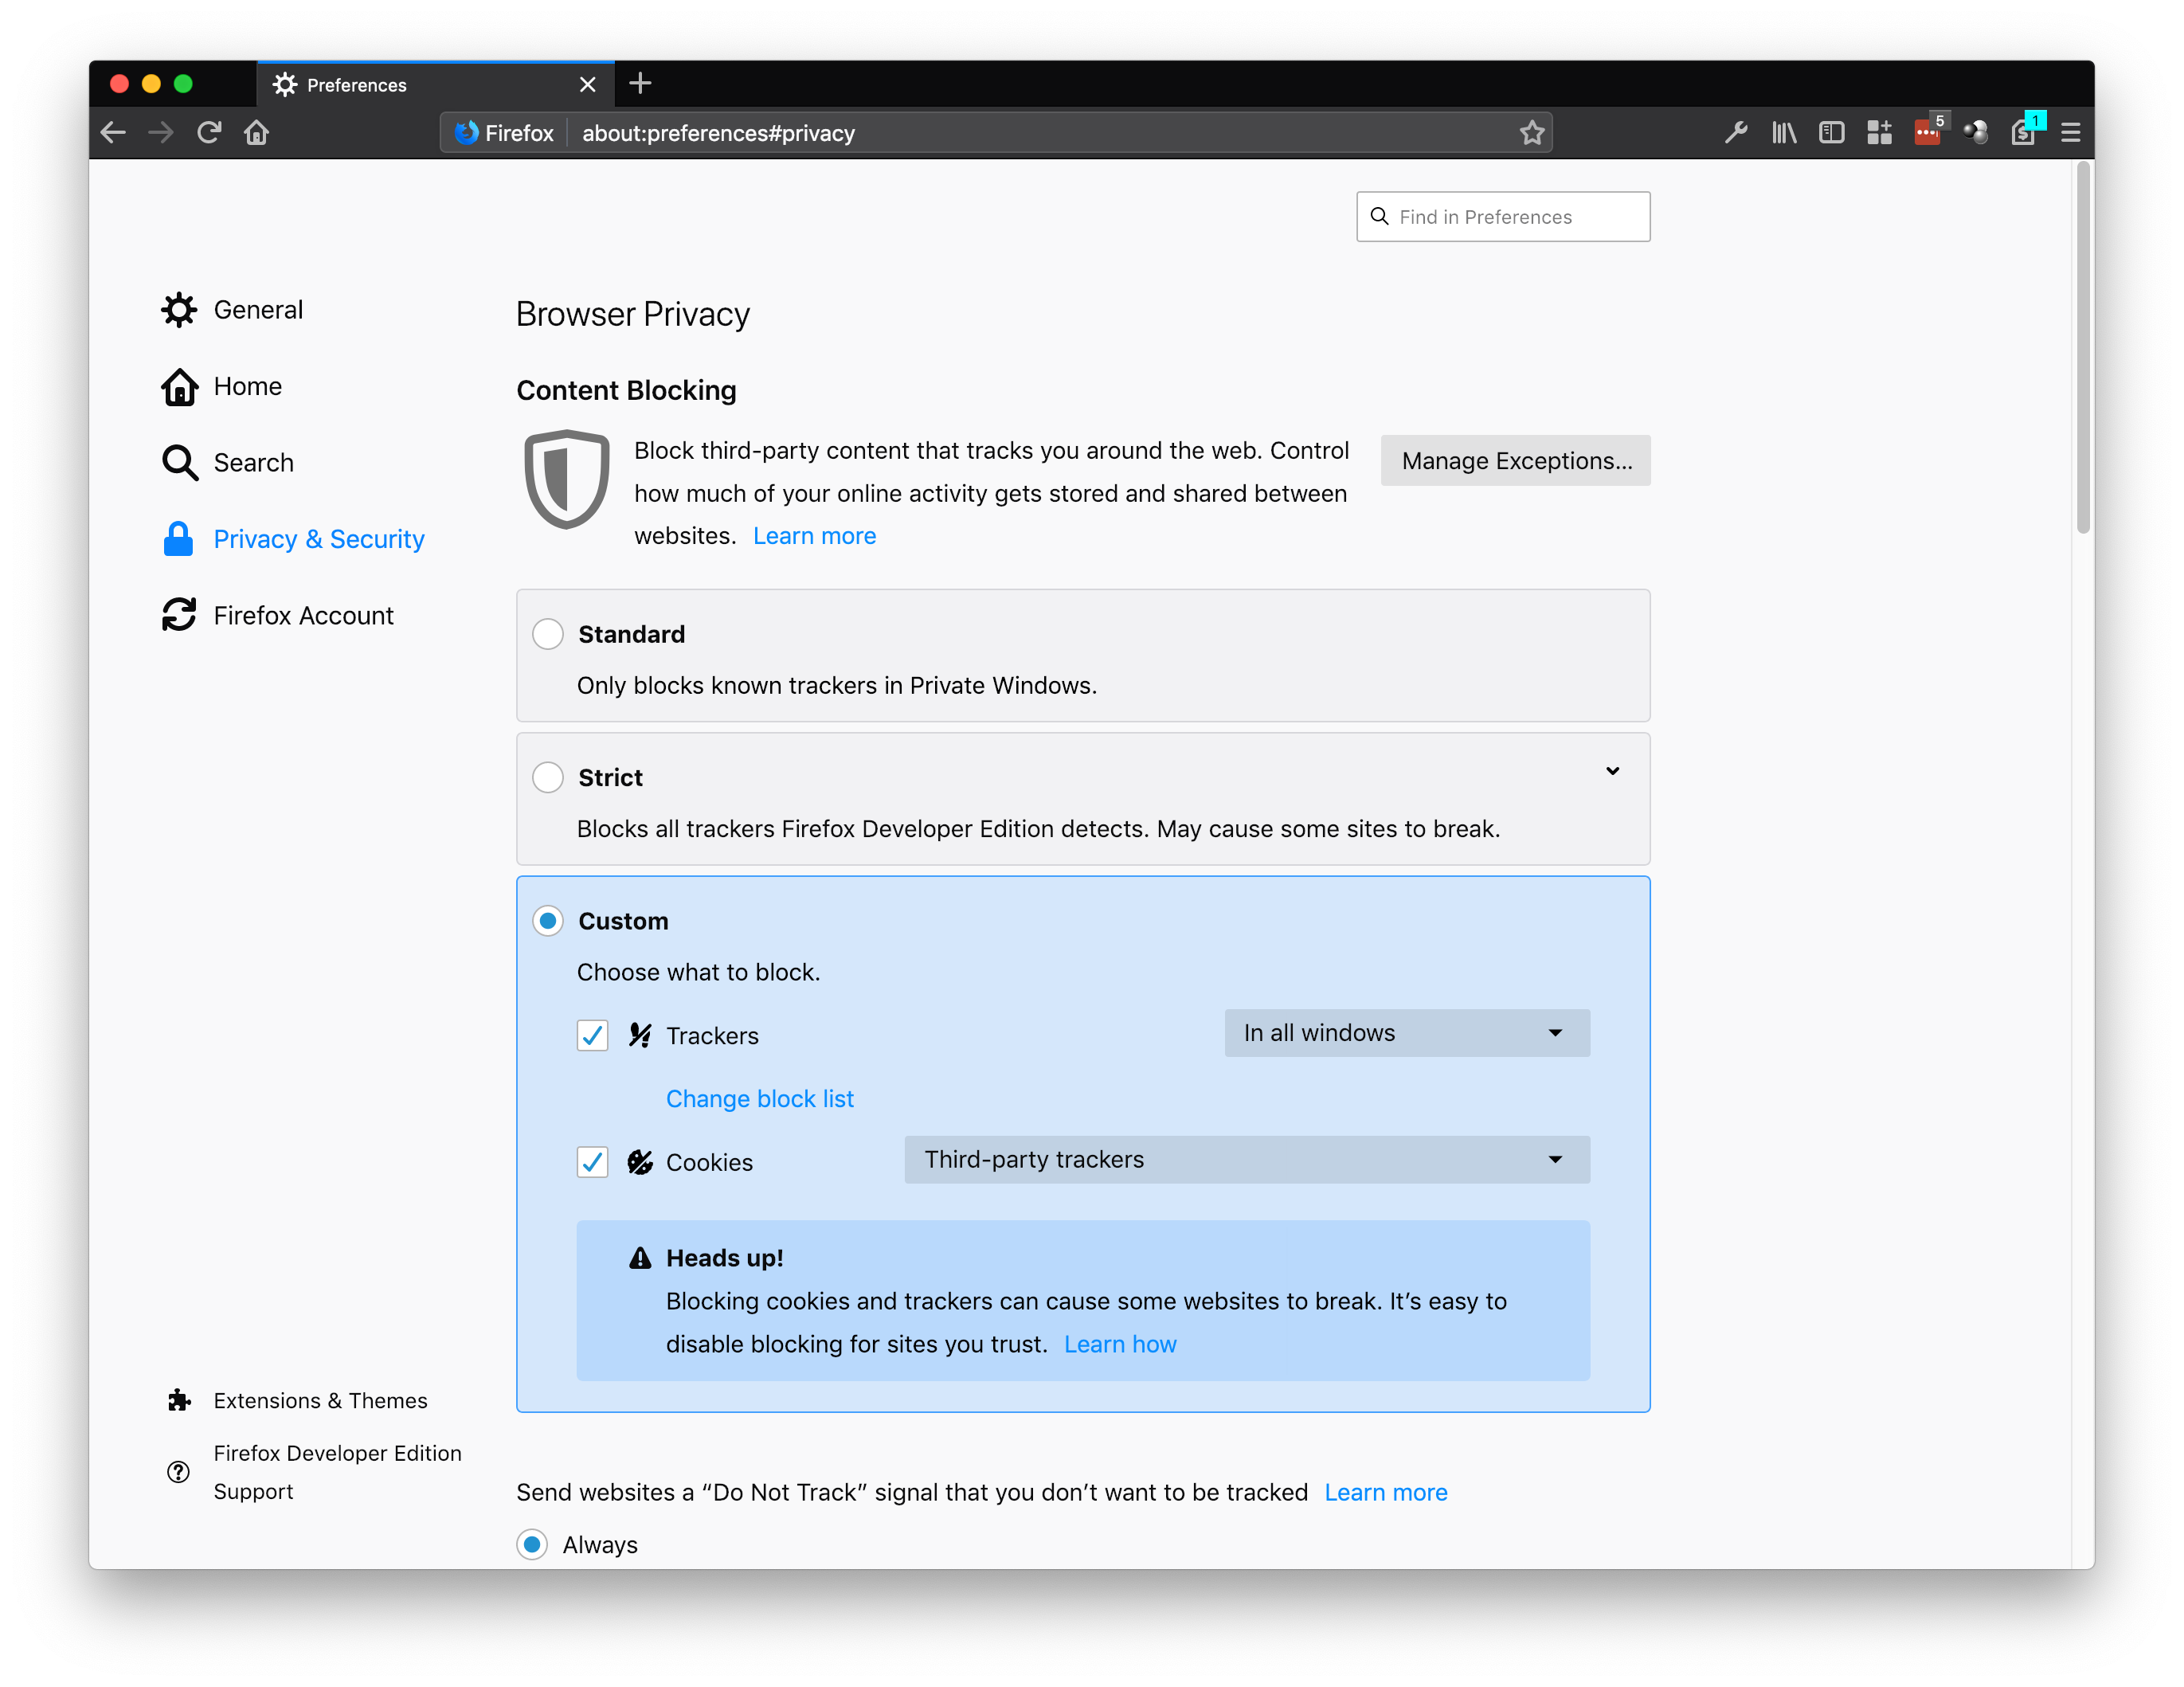
Task: Click the red extension icon with badge 5
Action: pos(1927,132)
